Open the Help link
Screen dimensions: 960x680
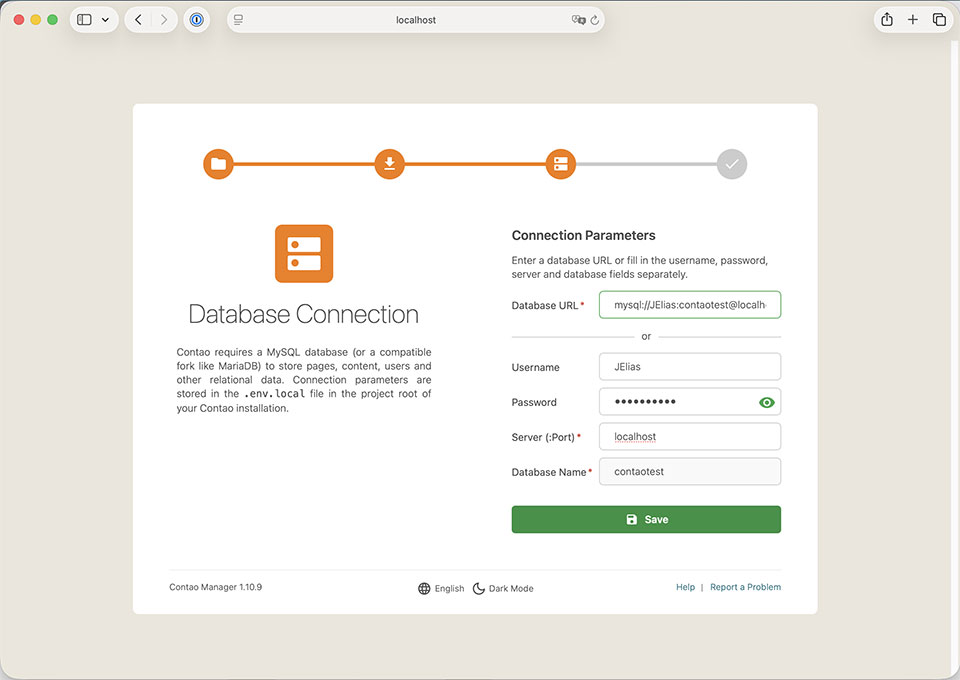click(685, 587)
